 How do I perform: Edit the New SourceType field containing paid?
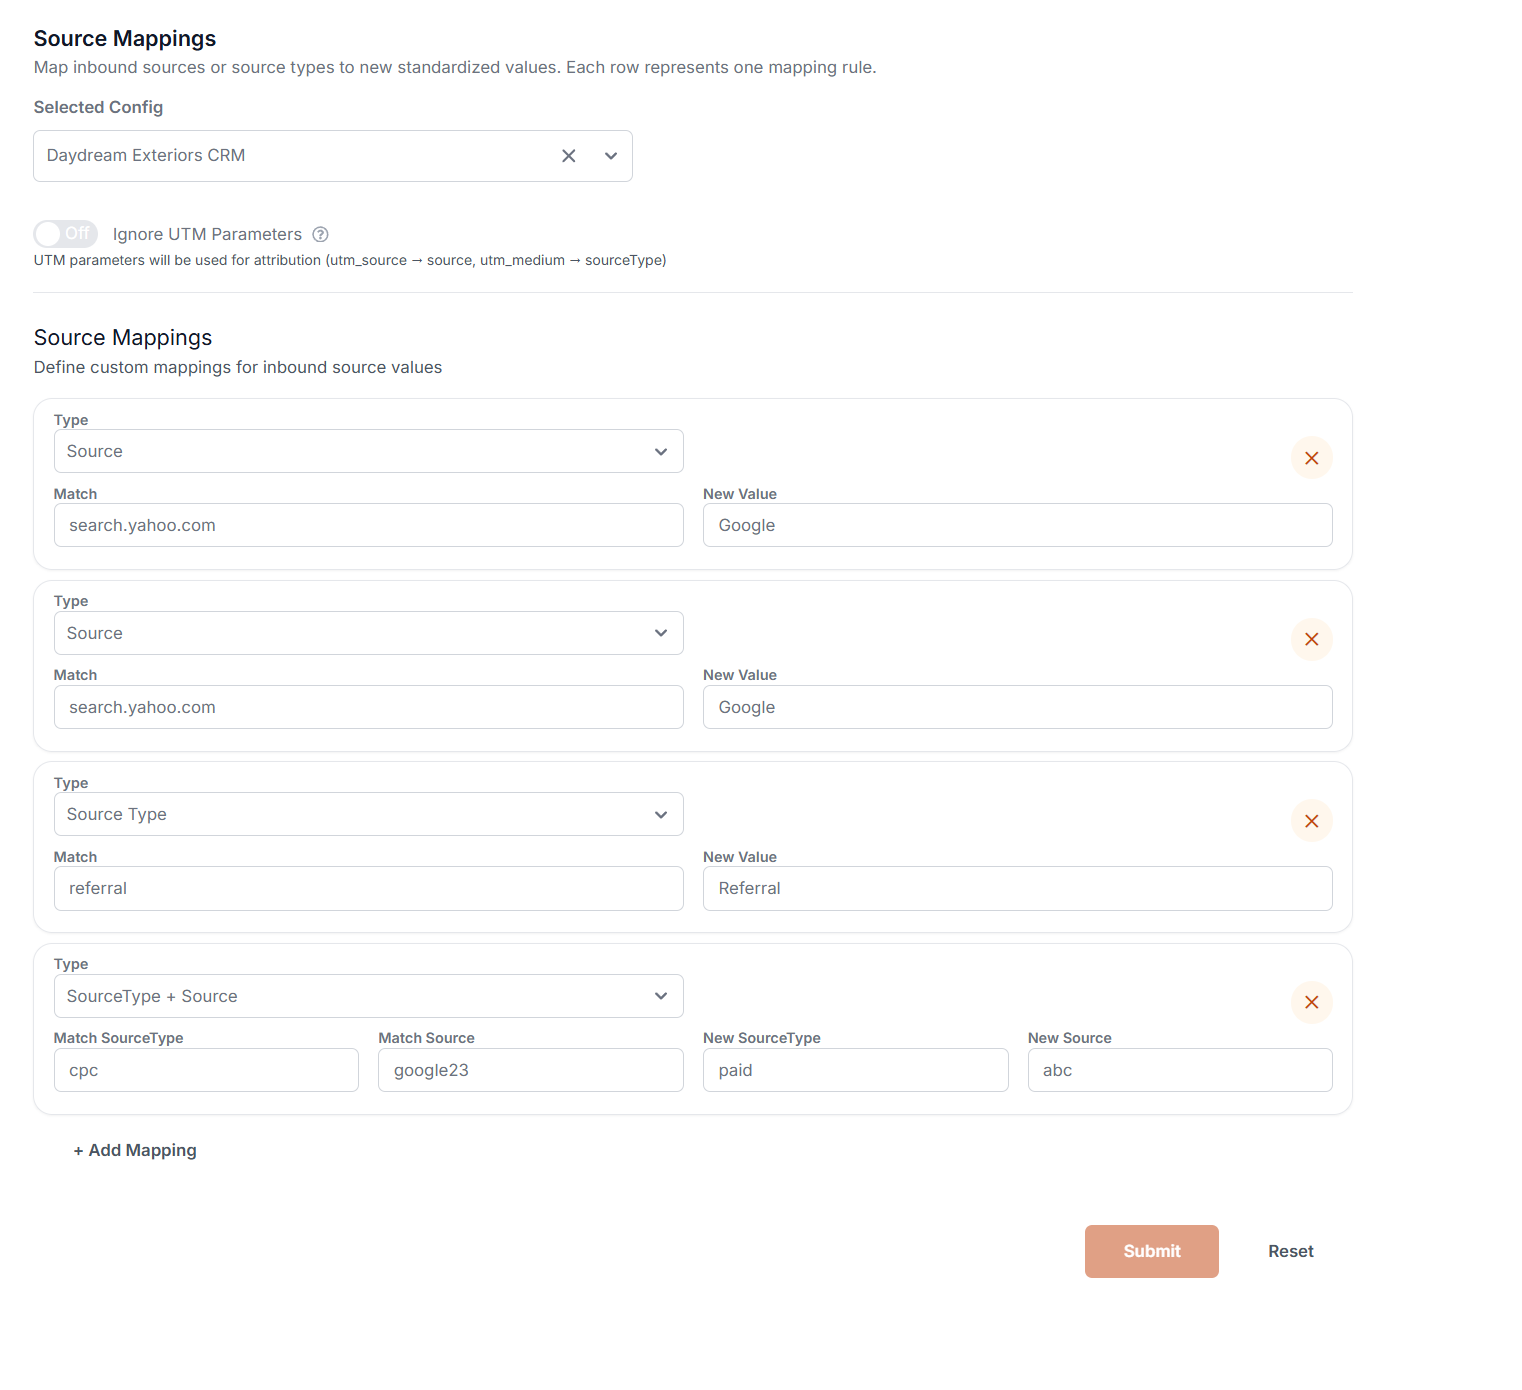pos(855,1070)
